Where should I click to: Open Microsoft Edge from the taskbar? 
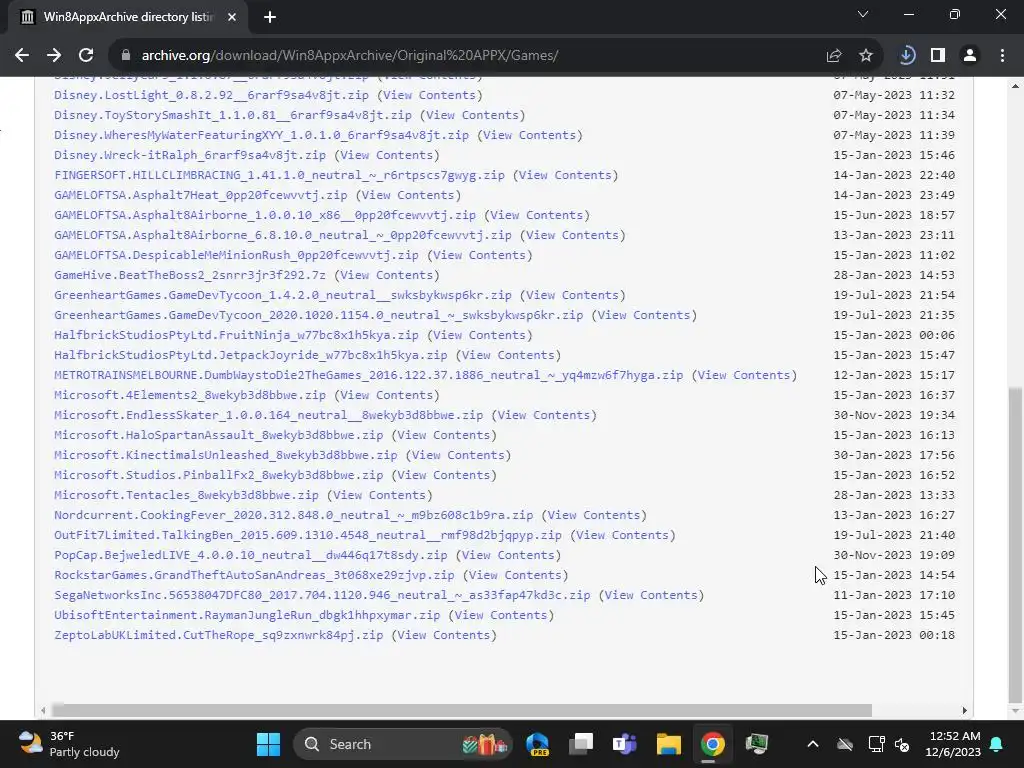pyautogui.click(x=537, y=744)
